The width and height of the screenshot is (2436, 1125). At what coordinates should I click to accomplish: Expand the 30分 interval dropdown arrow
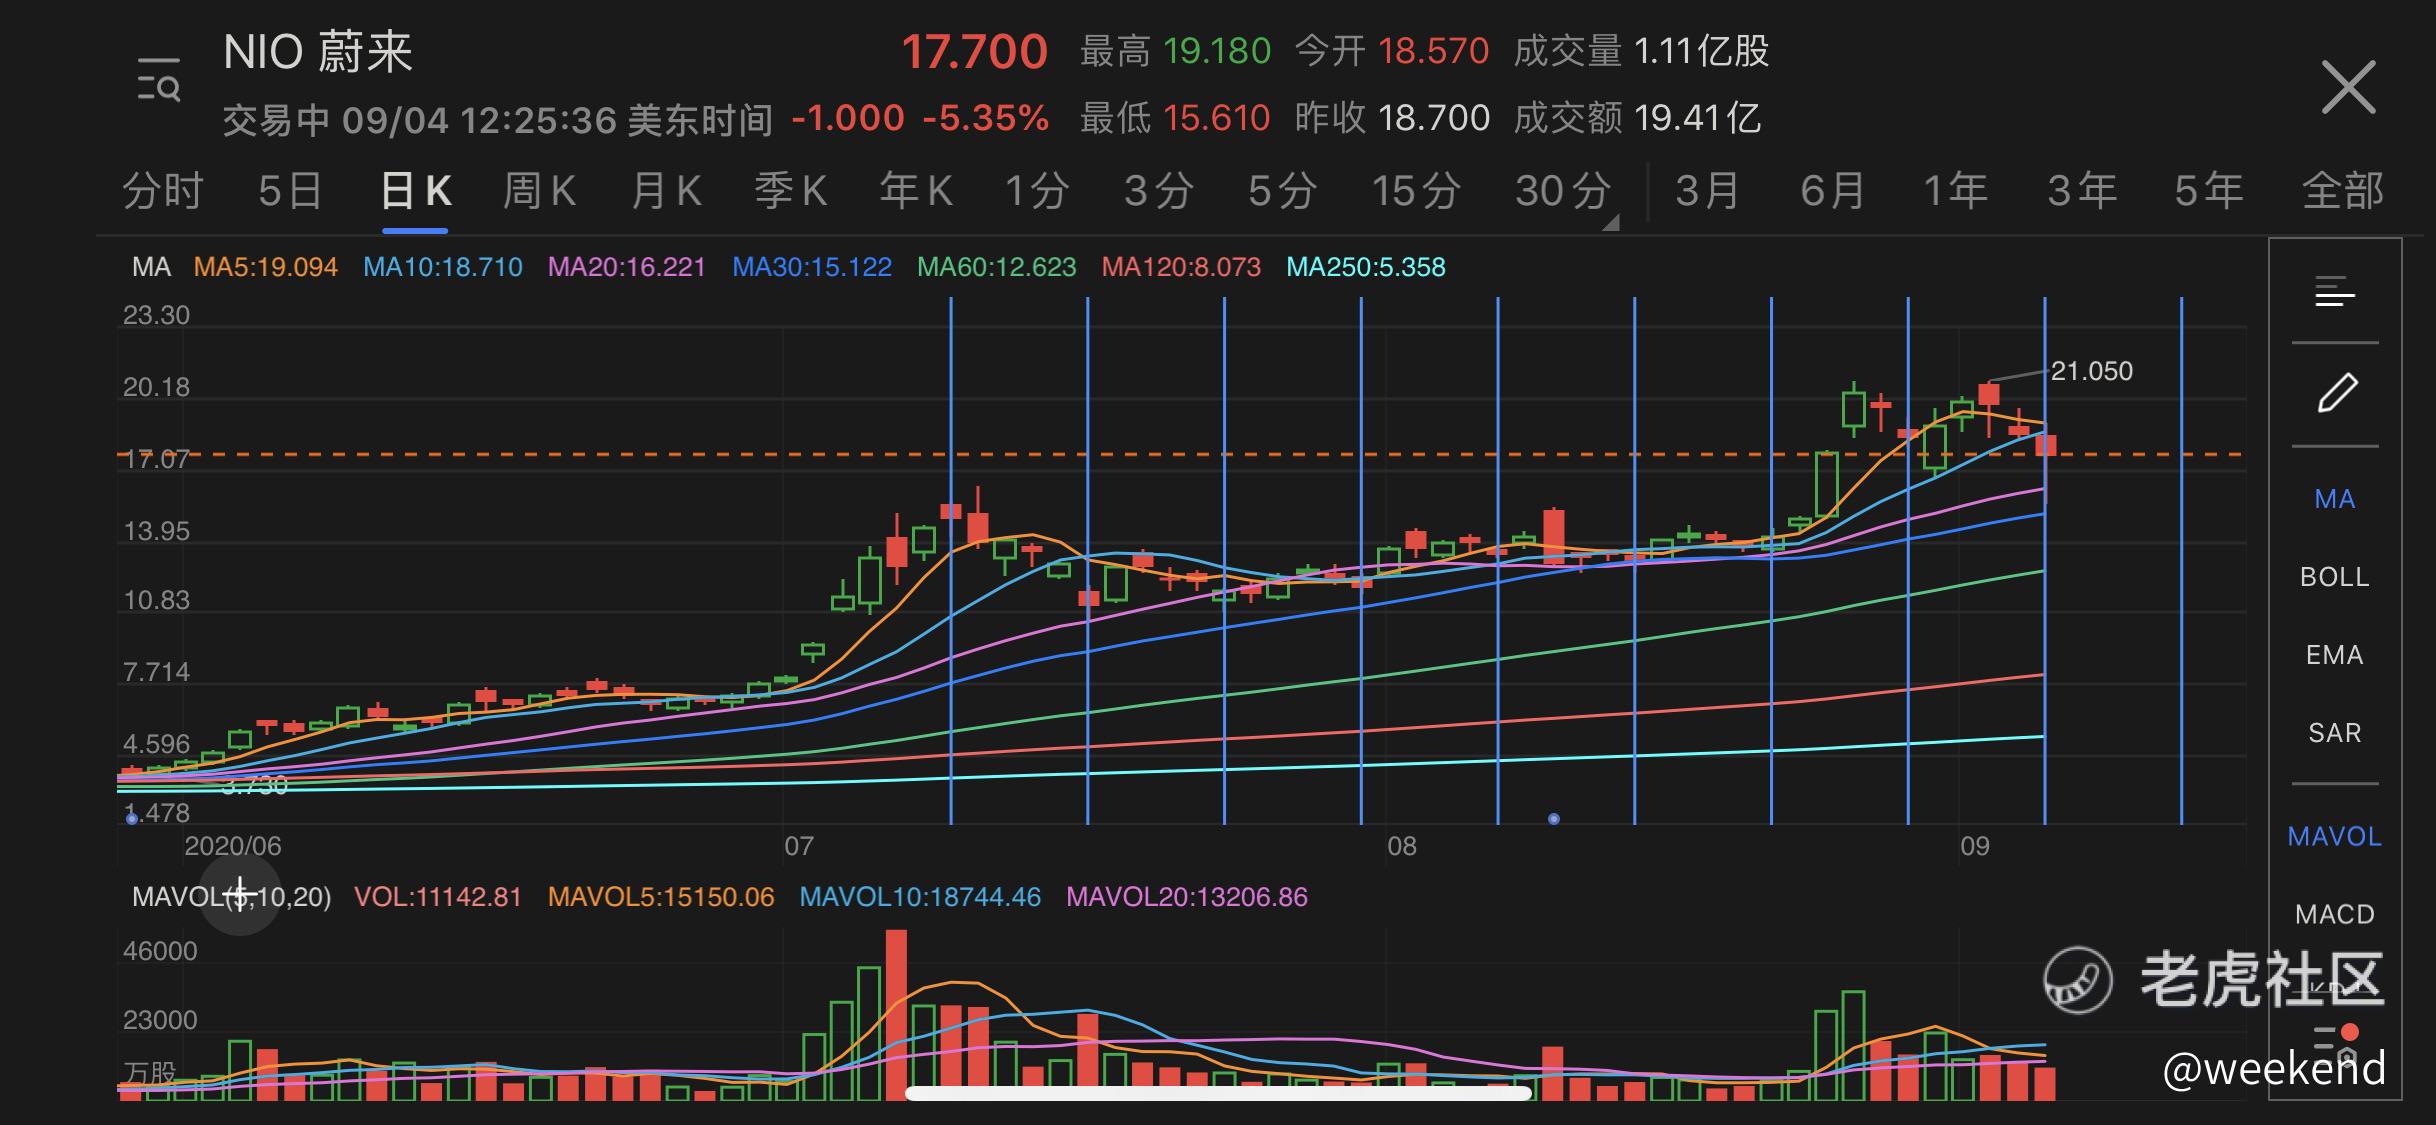[1610, 224]
